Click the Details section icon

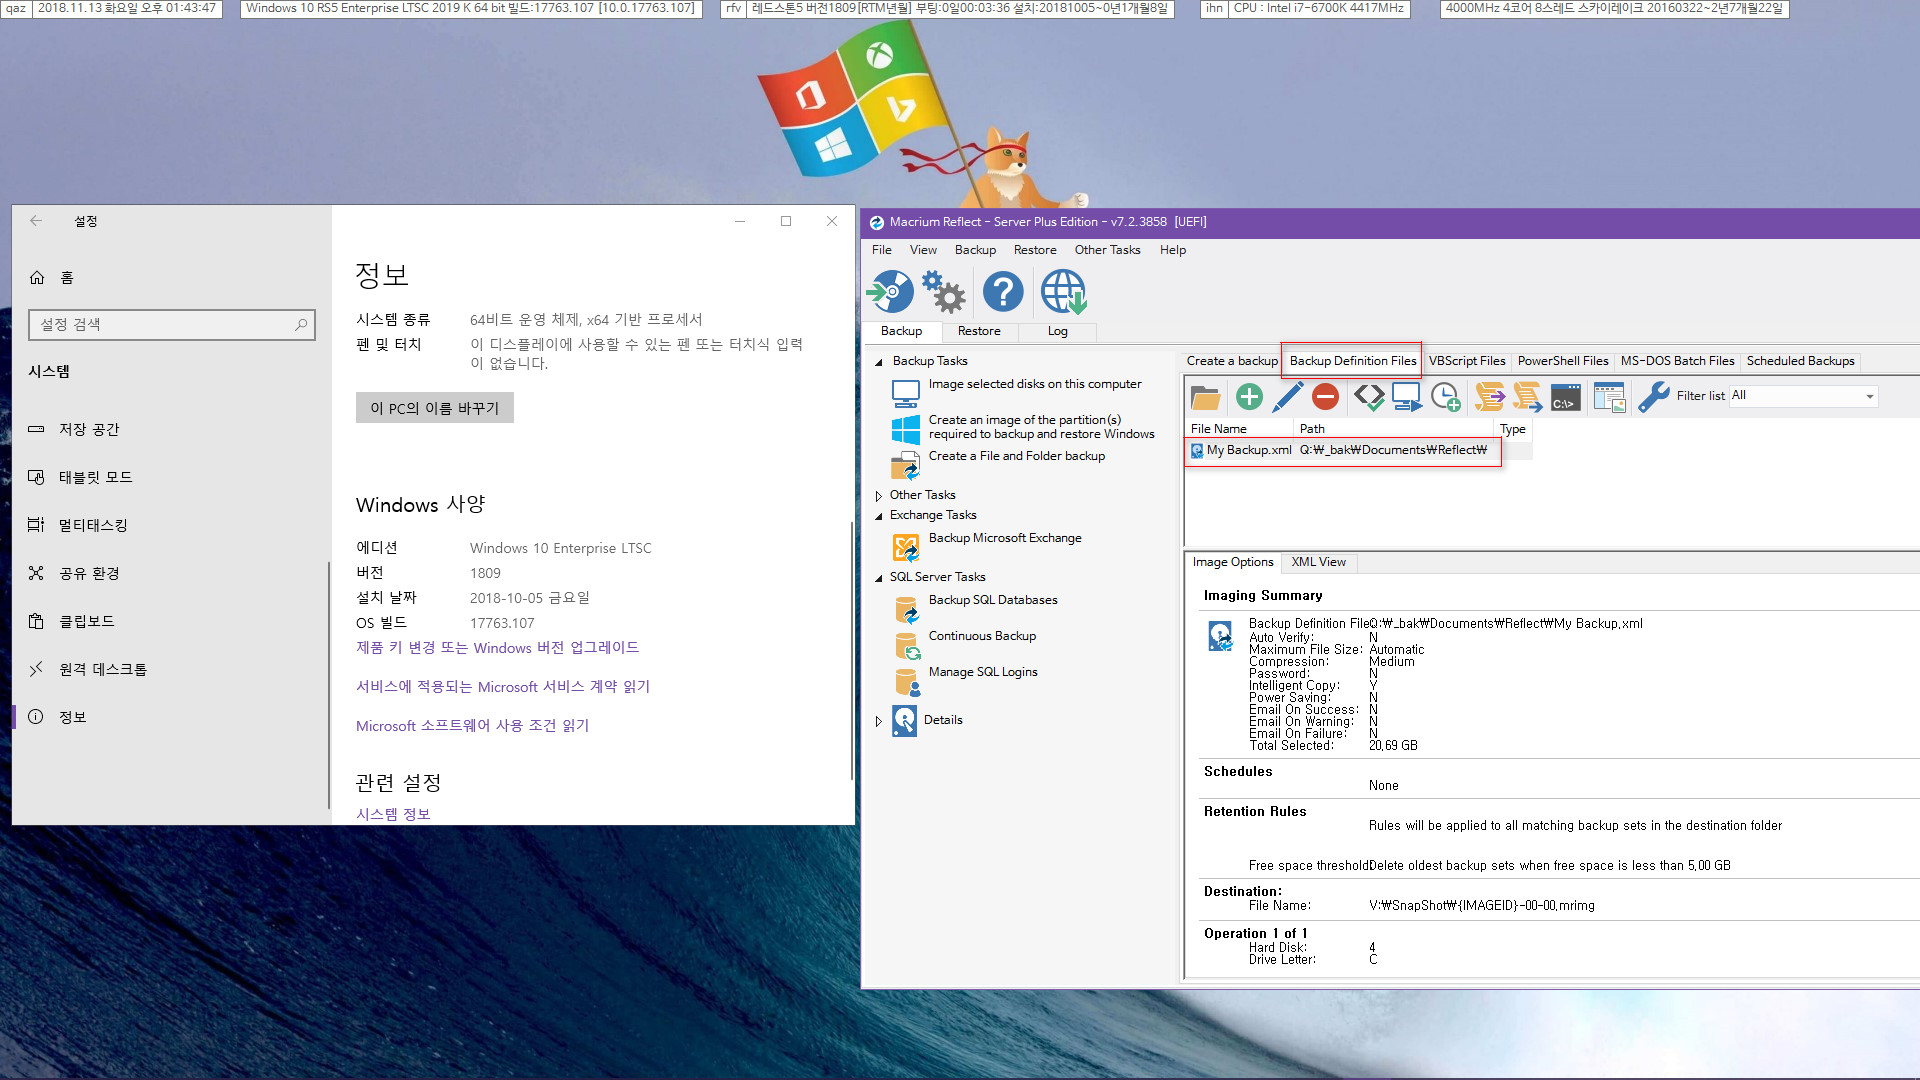[904, 721]
